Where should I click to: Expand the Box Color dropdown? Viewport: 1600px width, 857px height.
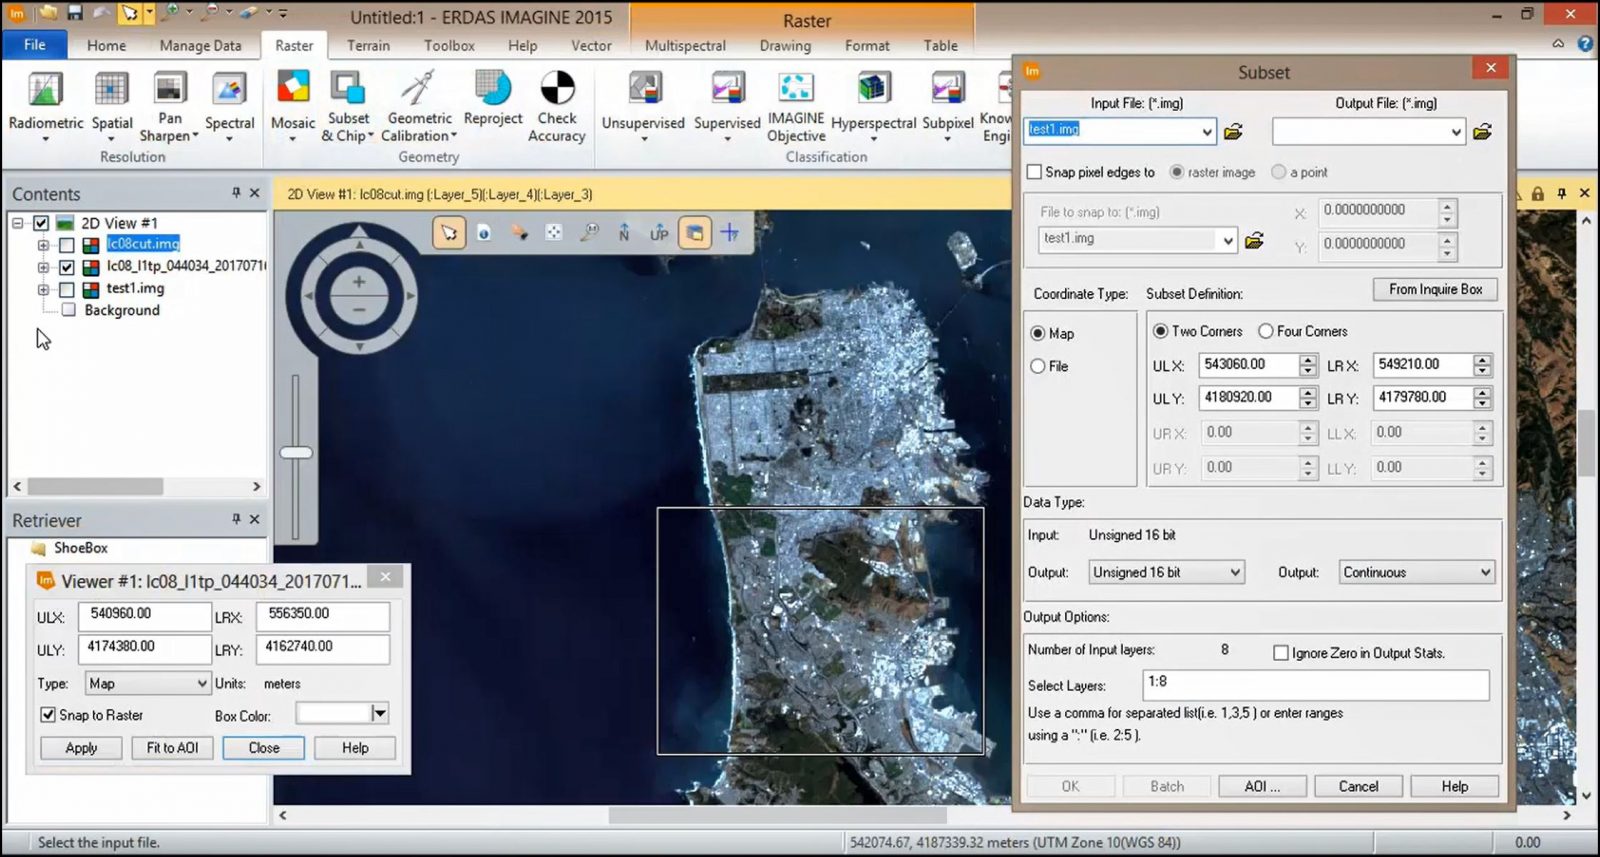[x=379, y=713]
